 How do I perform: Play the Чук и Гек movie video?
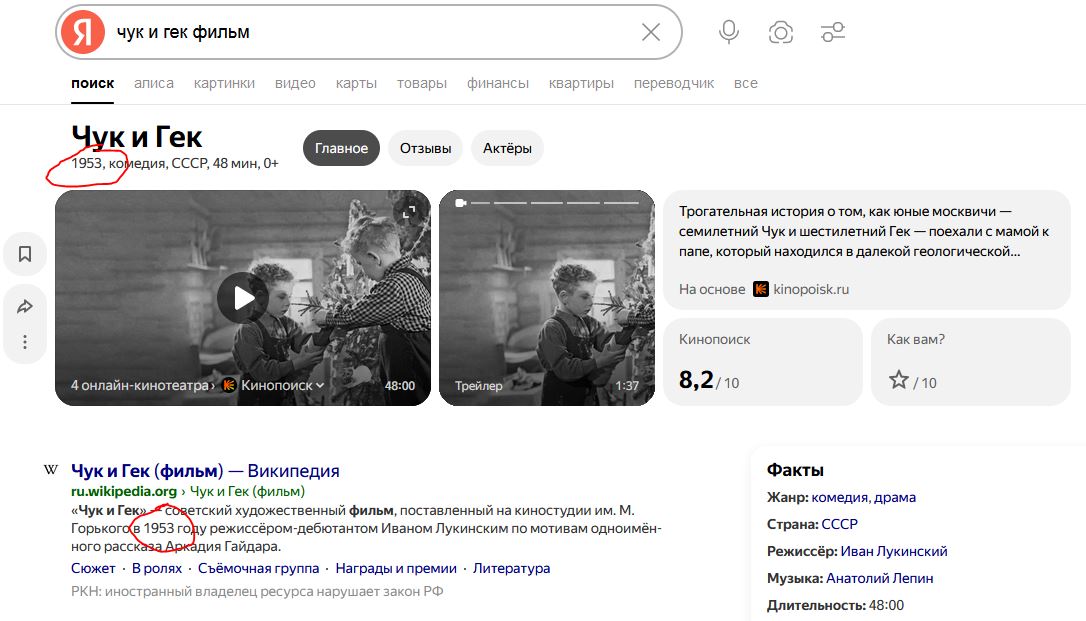(x=242, y=298)
